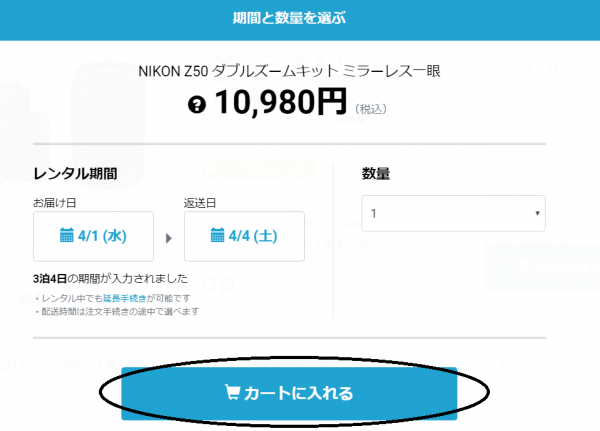The width and height of the screenshot is (600, 431).
Task: Click the 期間と数量を選ぶ header title
Action: [x=289, y=18]
